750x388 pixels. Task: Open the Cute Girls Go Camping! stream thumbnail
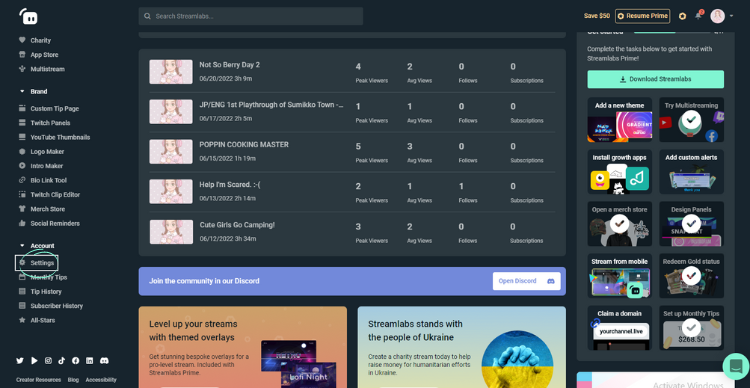pos(171,232)
